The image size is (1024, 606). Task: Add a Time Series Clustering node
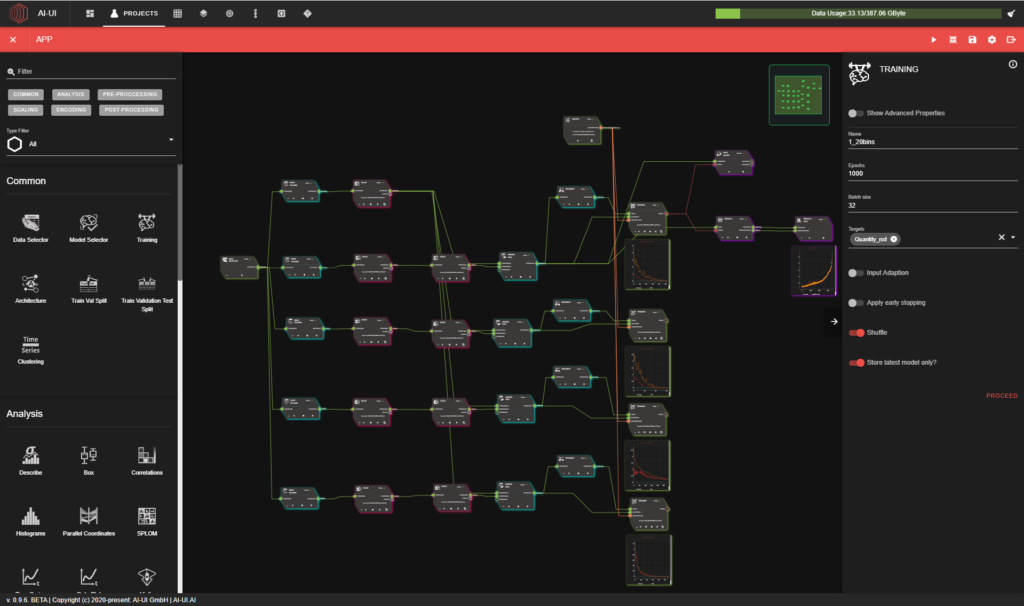[31, 350]
